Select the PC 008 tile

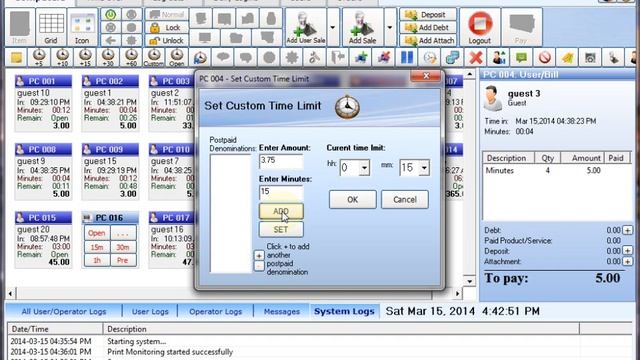[43, 172]
